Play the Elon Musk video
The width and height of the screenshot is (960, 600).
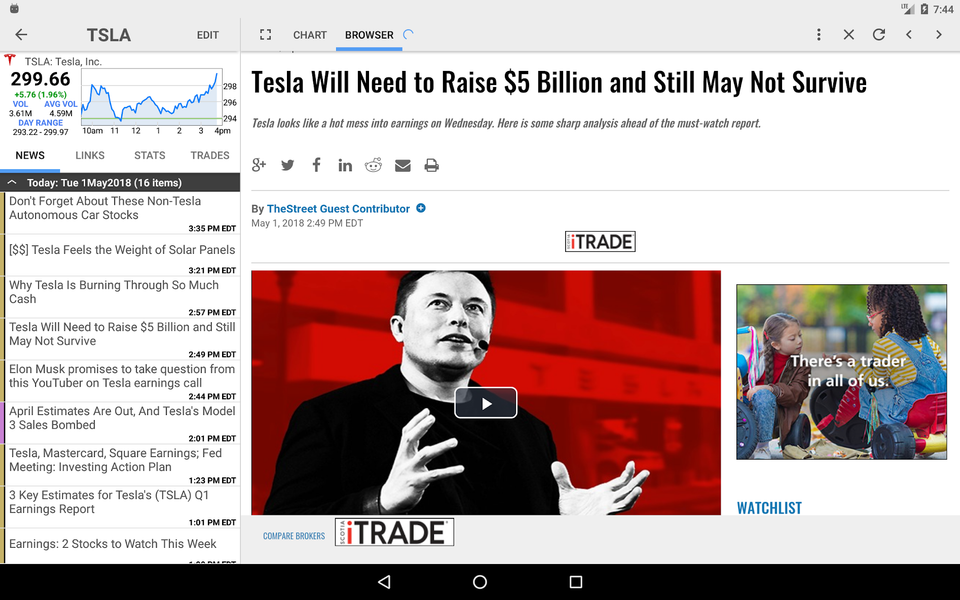486,402
